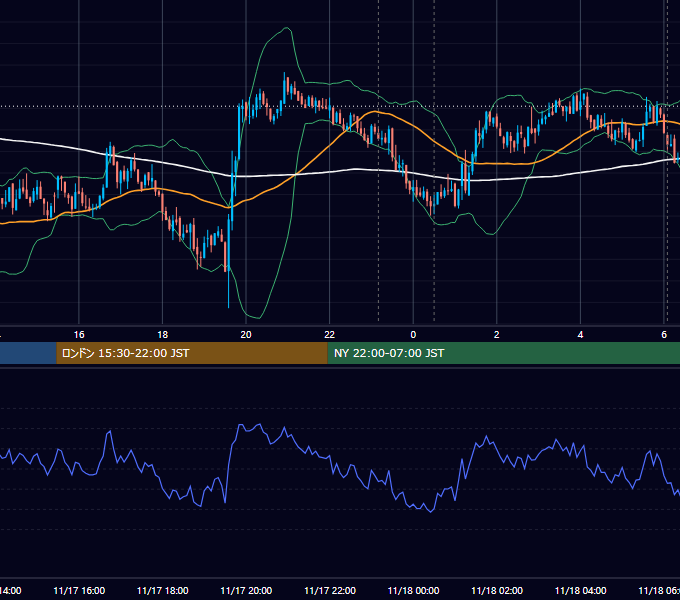Screen dimensions: 680x600
Task: Click time label 0 on upper axis
Action: (413, 335)
